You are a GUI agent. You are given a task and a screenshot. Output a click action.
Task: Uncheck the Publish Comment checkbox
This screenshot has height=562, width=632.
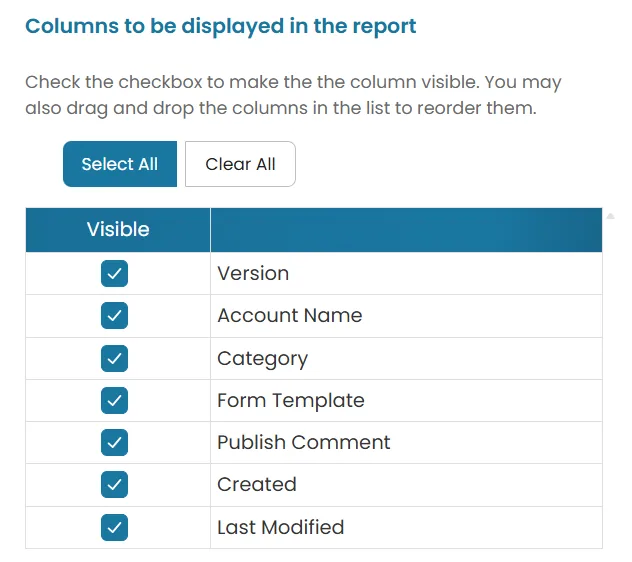tap(114, 442)
